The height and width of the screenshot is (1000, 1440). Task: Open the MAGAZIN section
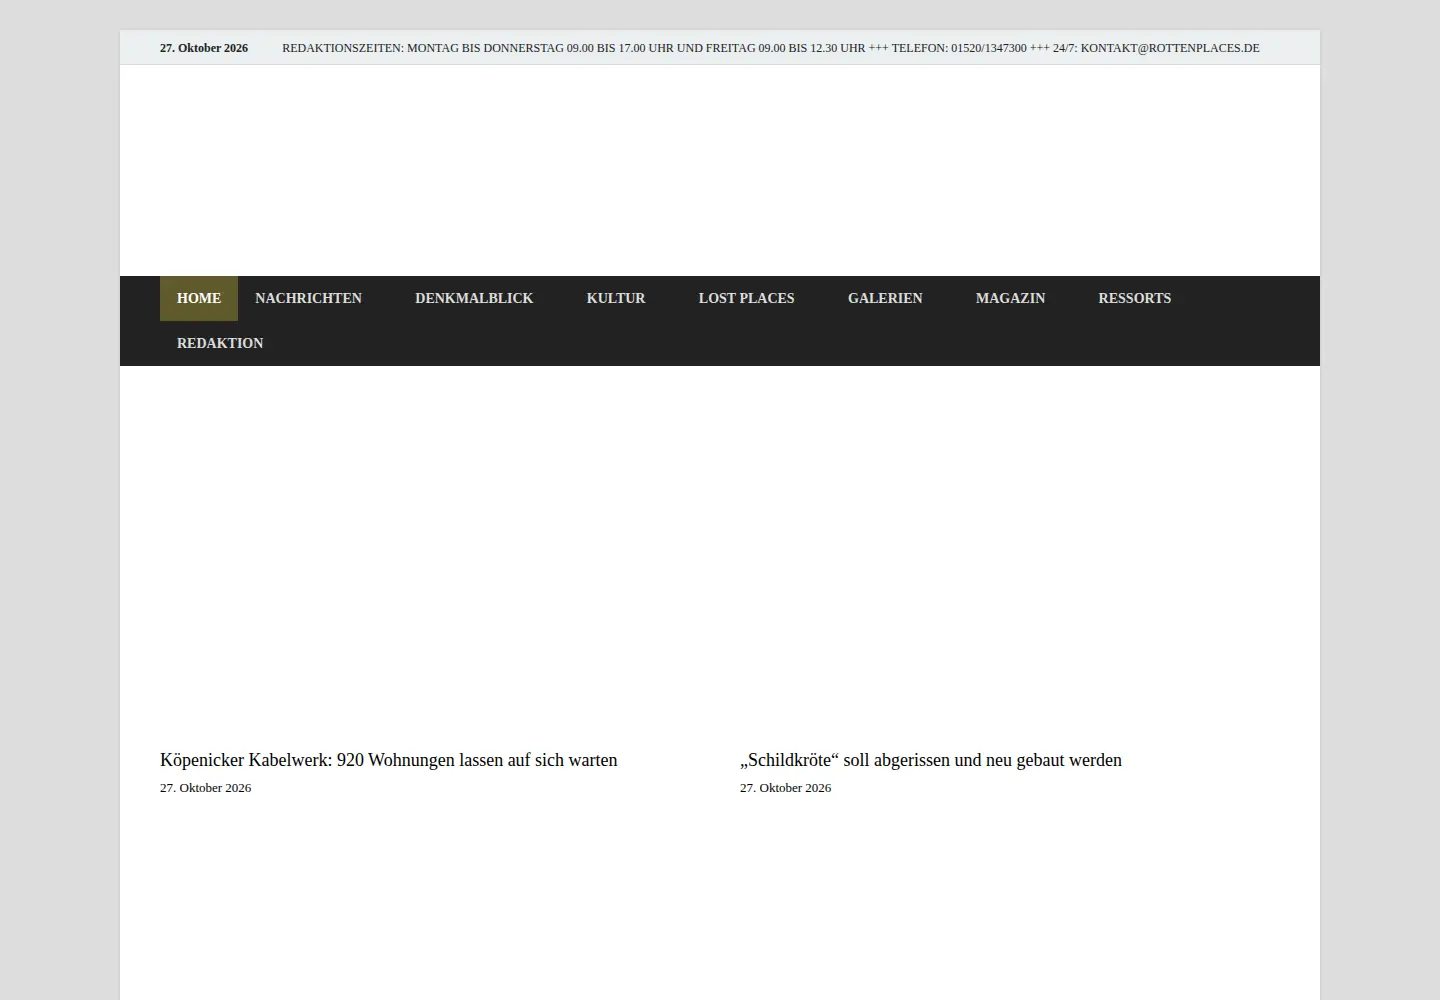point(1010,298)
